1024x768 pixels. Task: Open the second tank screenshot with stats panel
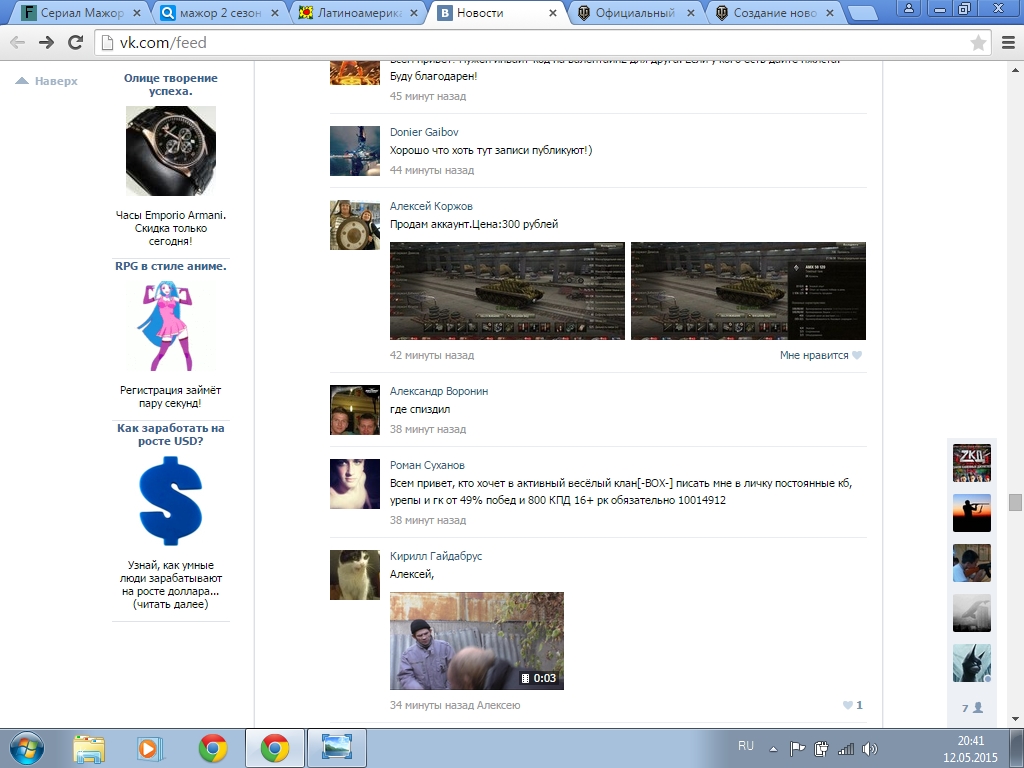pyautogui.click(x=748, y=291)
